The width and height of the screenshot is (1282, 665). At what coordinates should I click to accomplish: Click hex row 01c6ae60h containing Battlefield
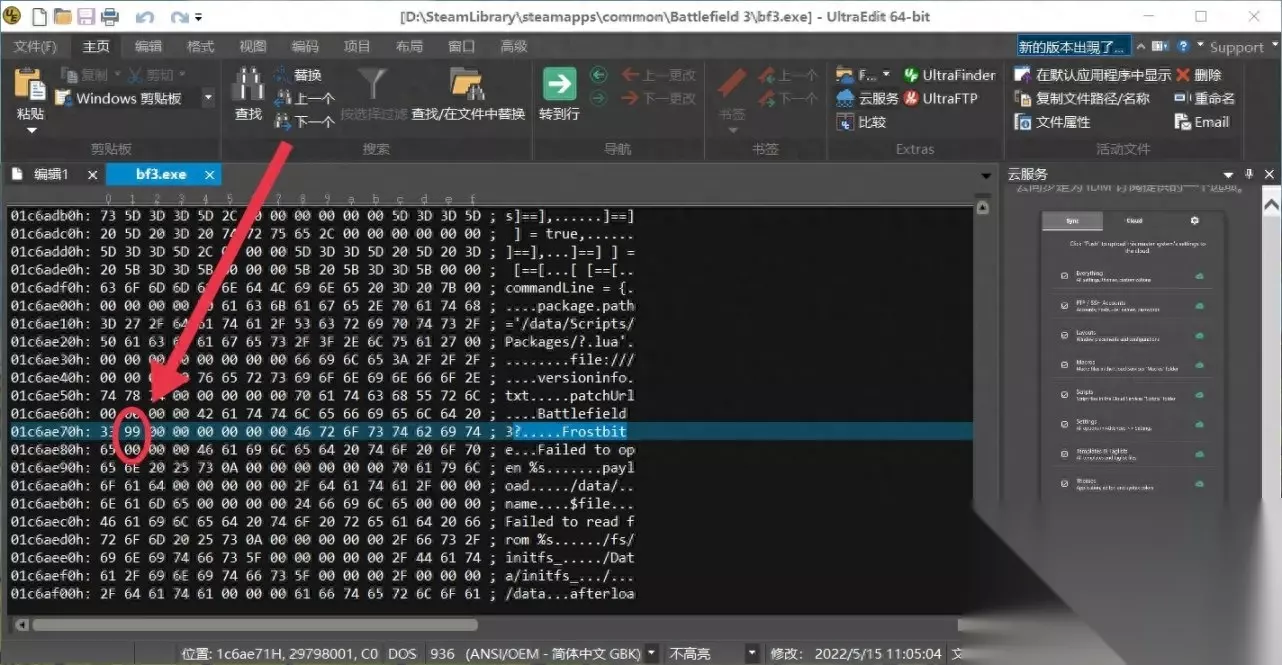(x=490, y=414)
